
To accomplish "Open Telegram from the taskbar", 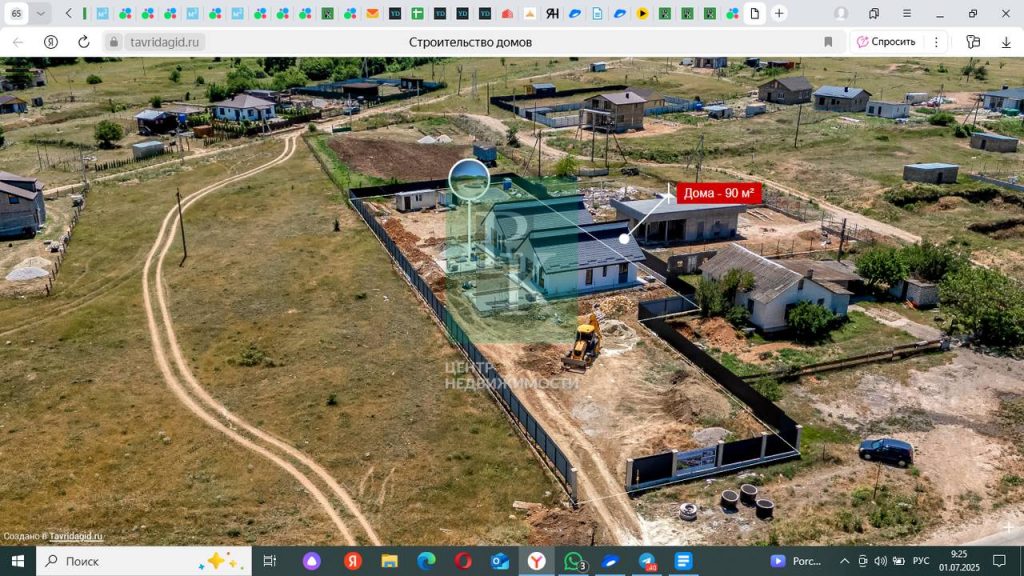I will (x=647, y=561).
